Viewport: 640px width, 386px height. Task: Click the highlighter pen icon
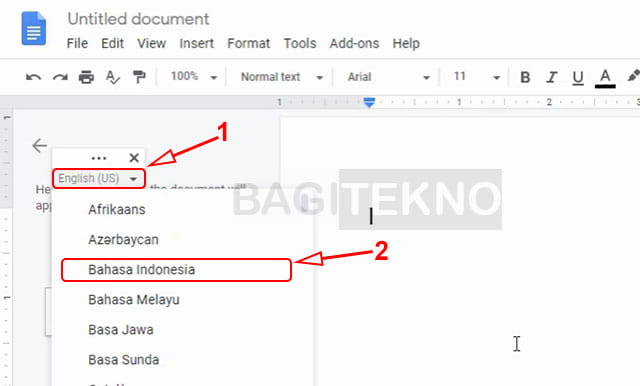click(x=633, y=76)
